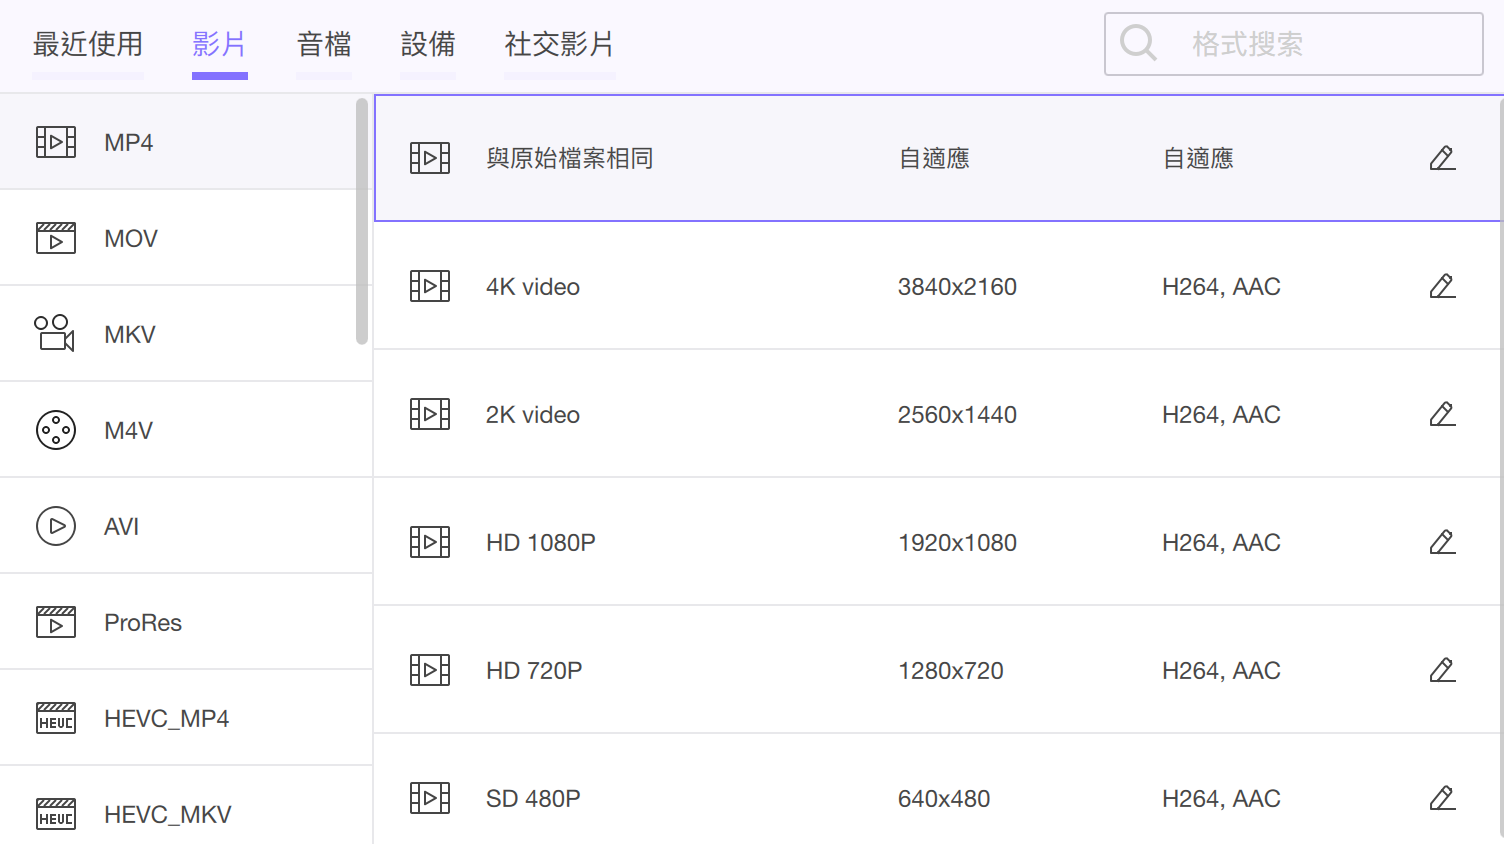Click the MKV camera icon

click(x=55, y=334)
